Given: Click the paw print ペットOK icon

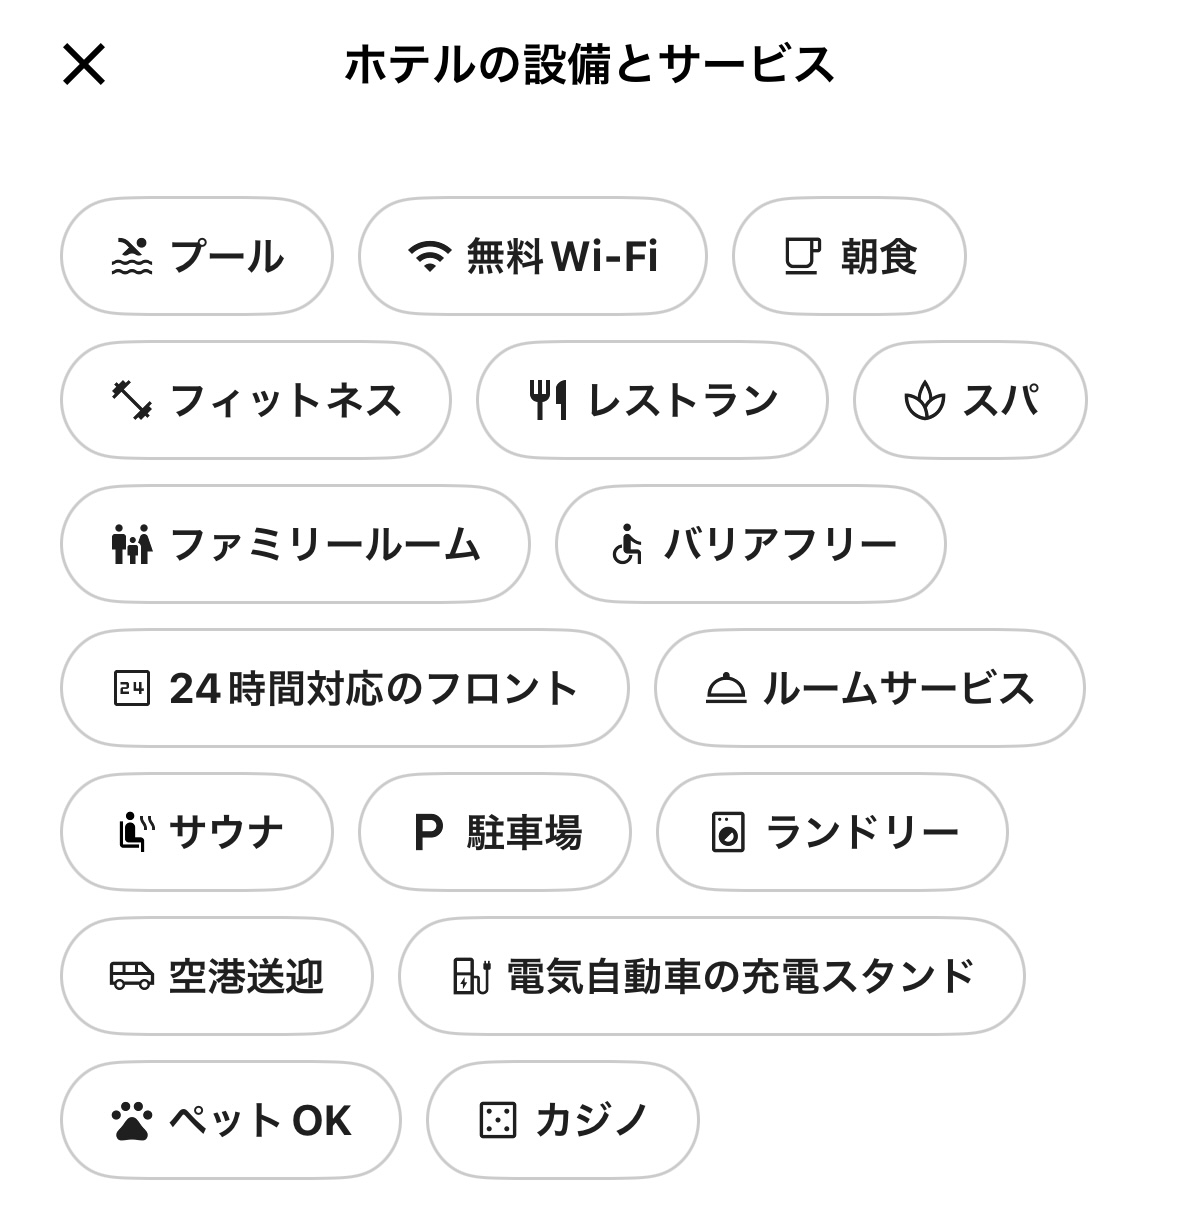Looking at the screenshot, I should [132, 1121].
